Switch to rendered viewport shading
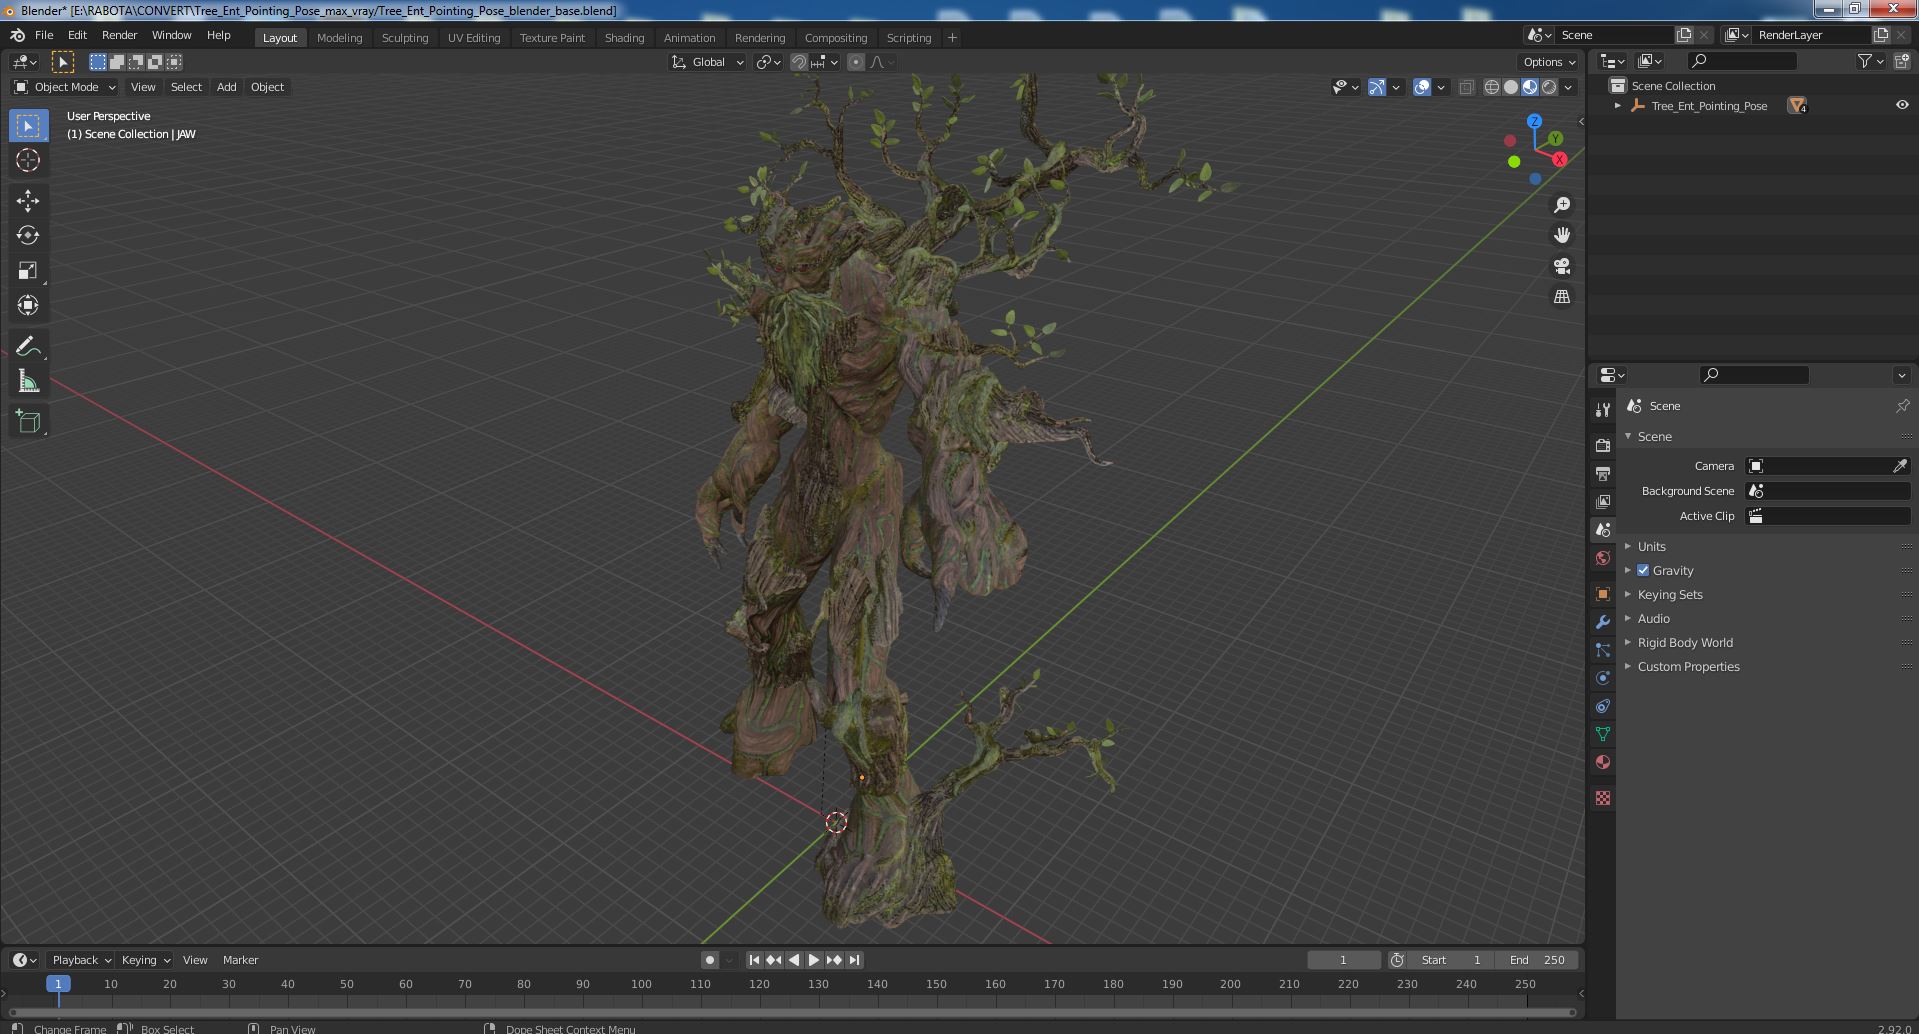The image size is (1919, 1034). [x=1549, y=87]
